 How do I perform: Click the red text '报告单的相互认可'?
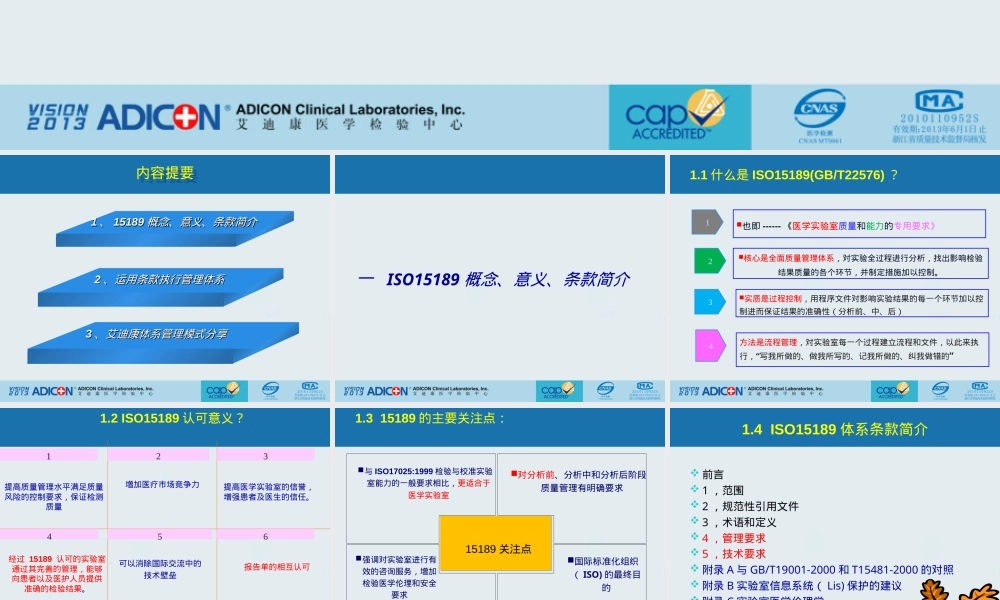point(276,566)
